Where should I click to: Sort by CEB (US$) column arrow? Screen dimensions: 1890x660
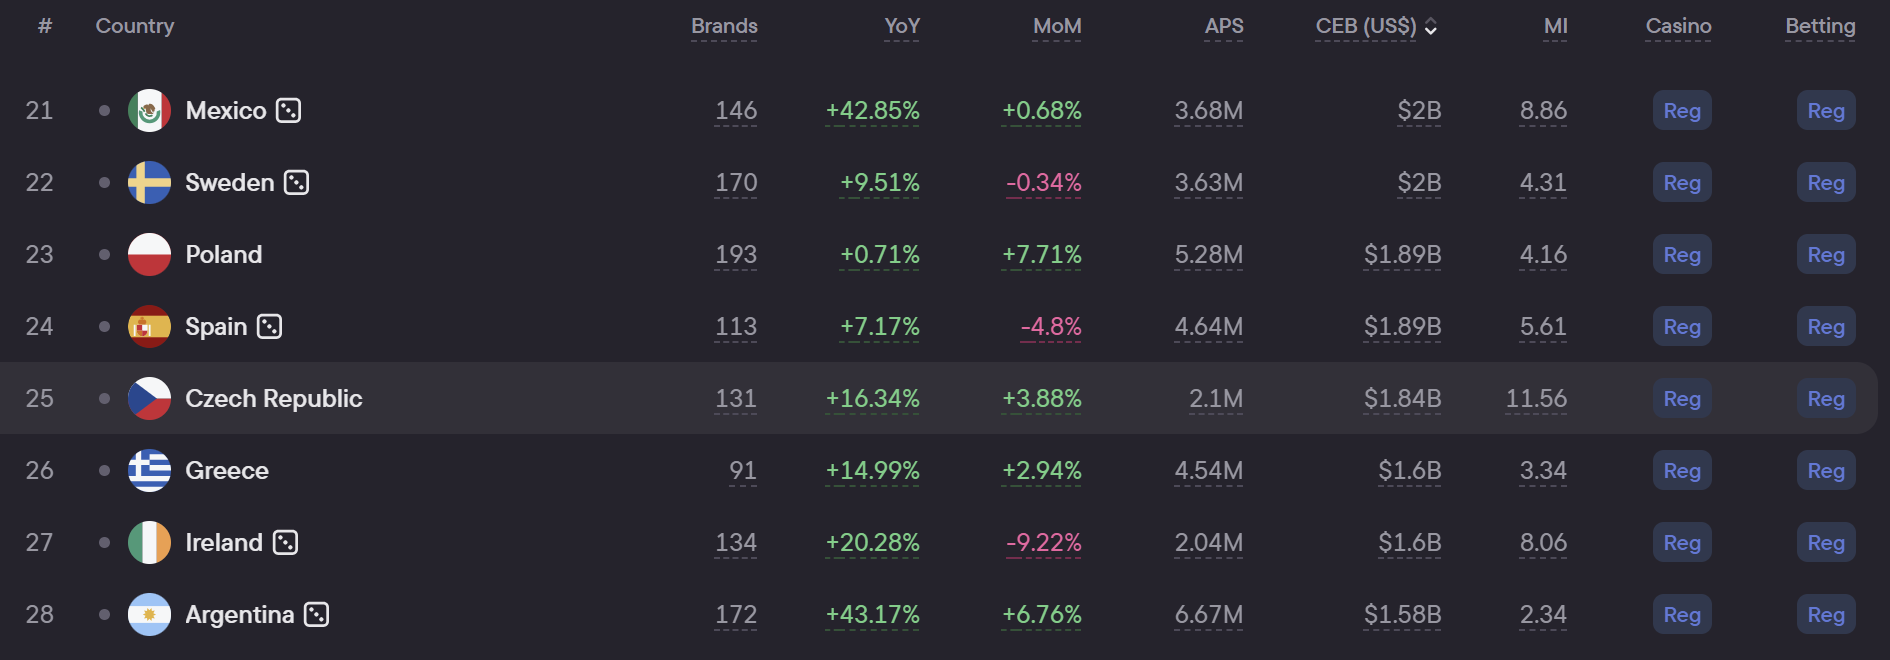pyautogui.click(x=1431, y=27)
